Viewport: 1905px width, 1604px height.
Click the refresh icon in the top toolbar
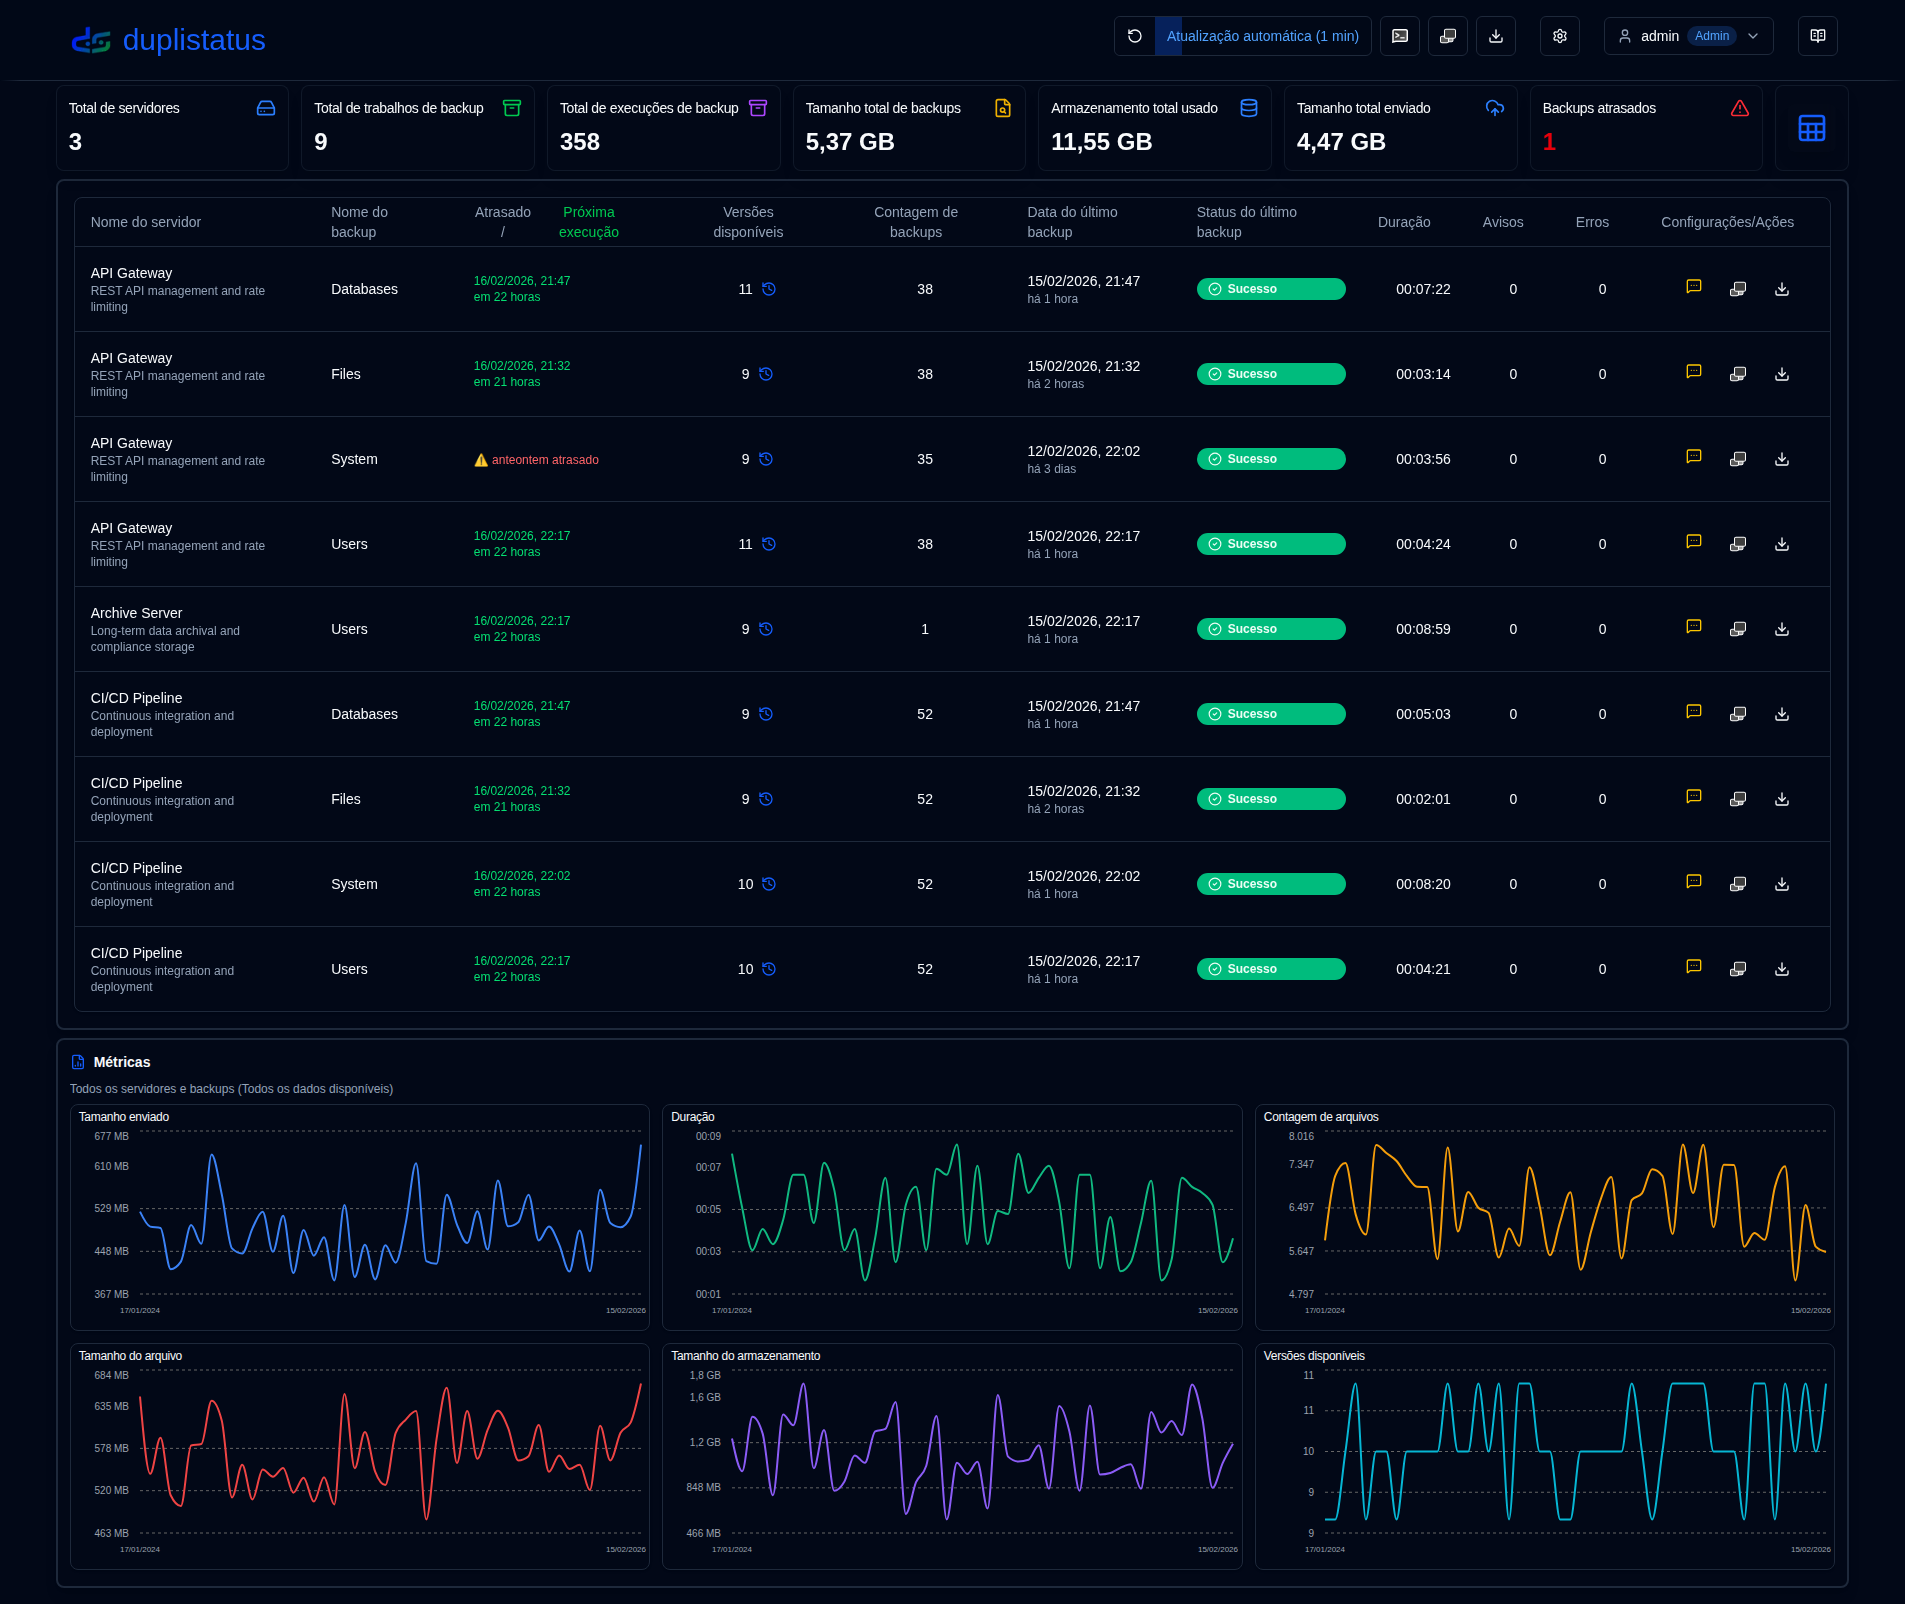pyautogui.click(x=1135, y=36)
